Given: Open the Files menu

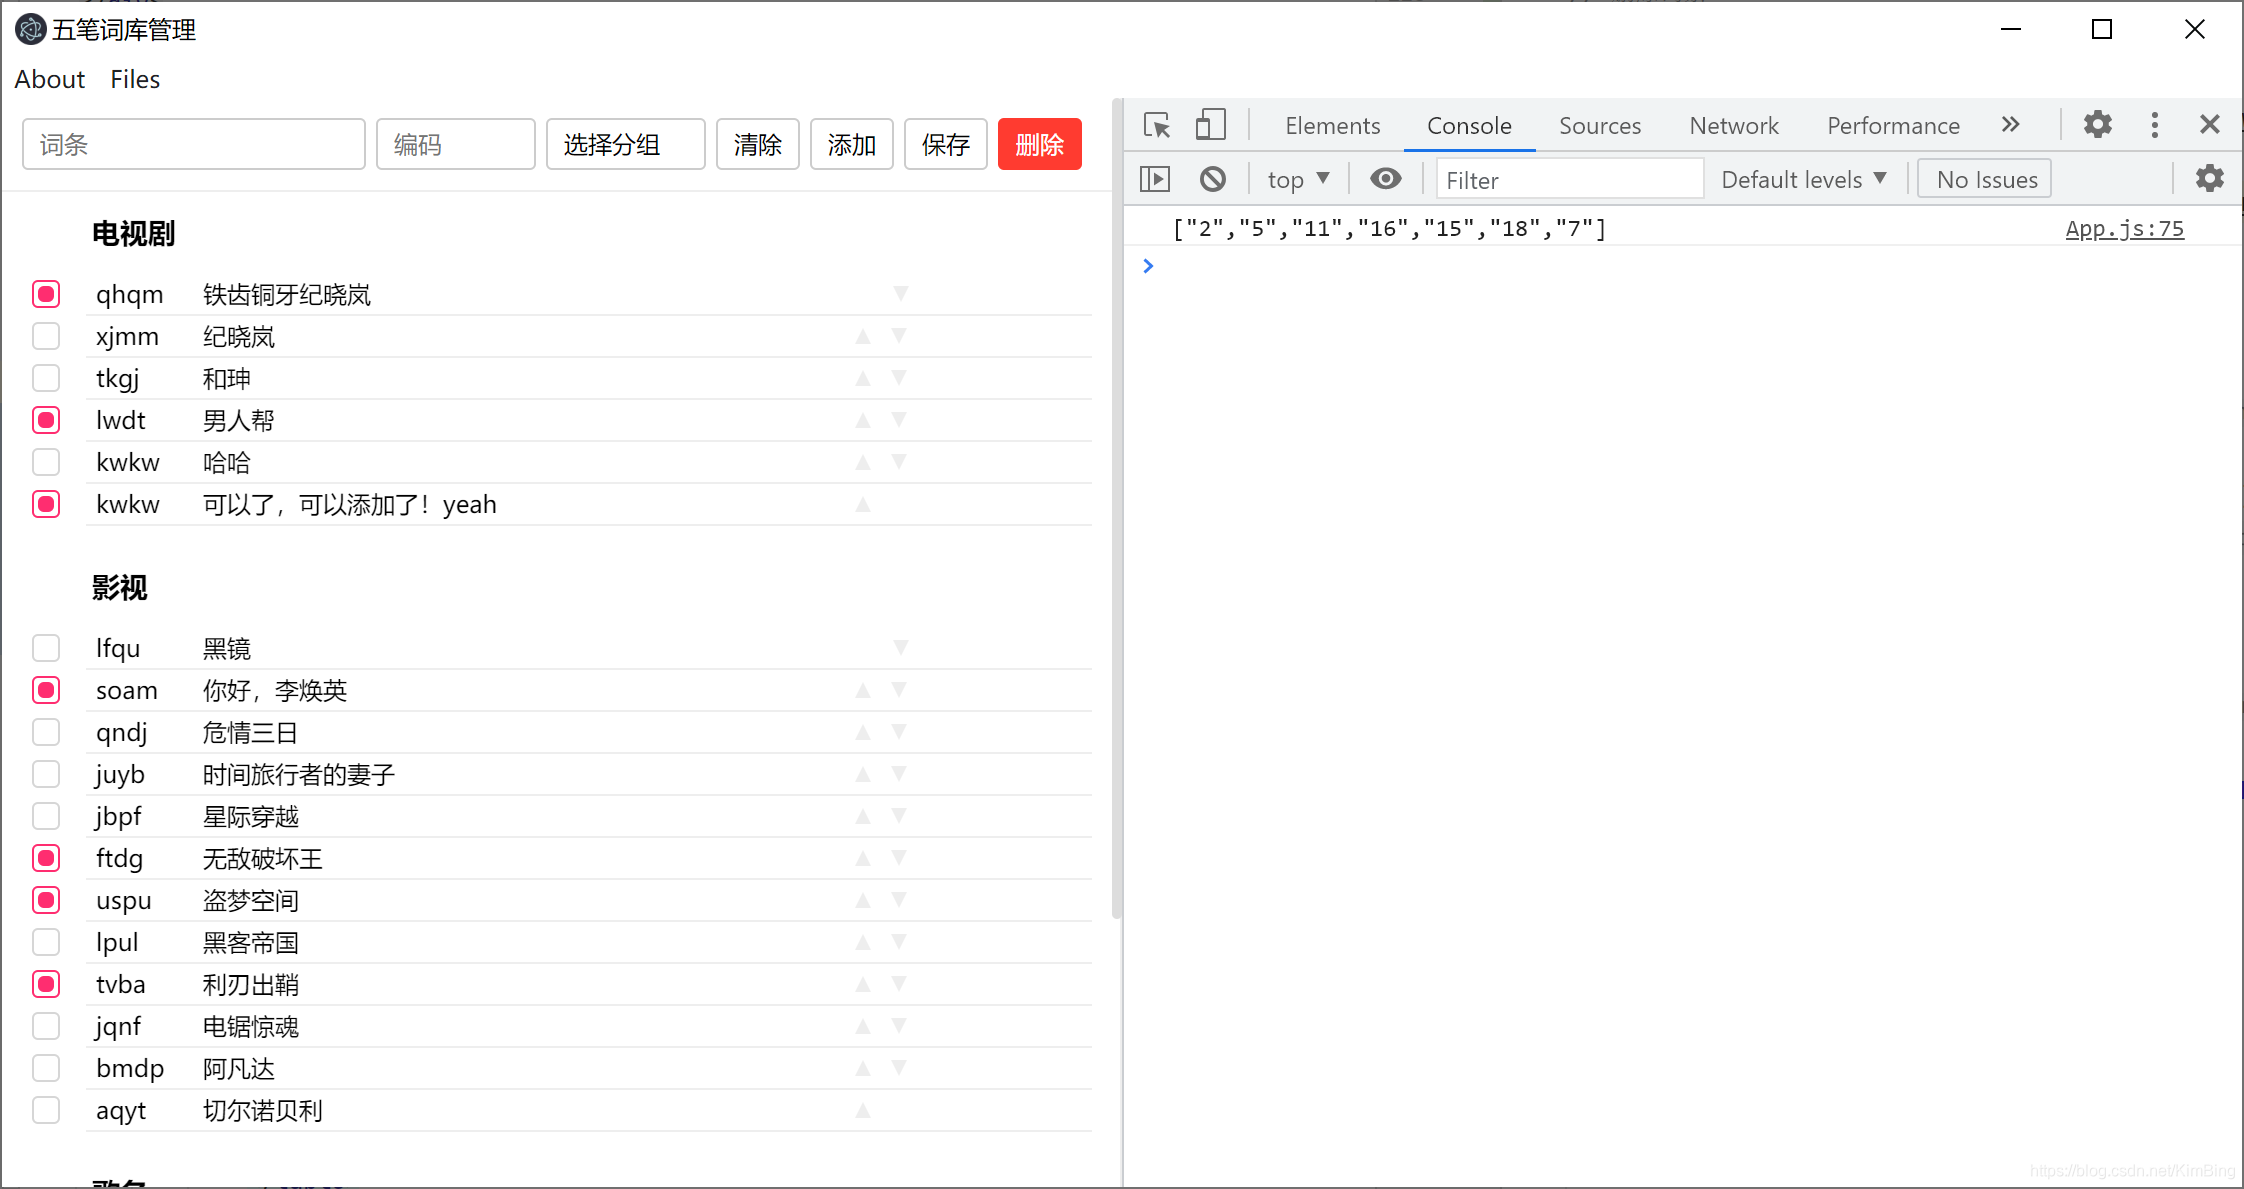Looking at the screenshot, I should [135, 79].
